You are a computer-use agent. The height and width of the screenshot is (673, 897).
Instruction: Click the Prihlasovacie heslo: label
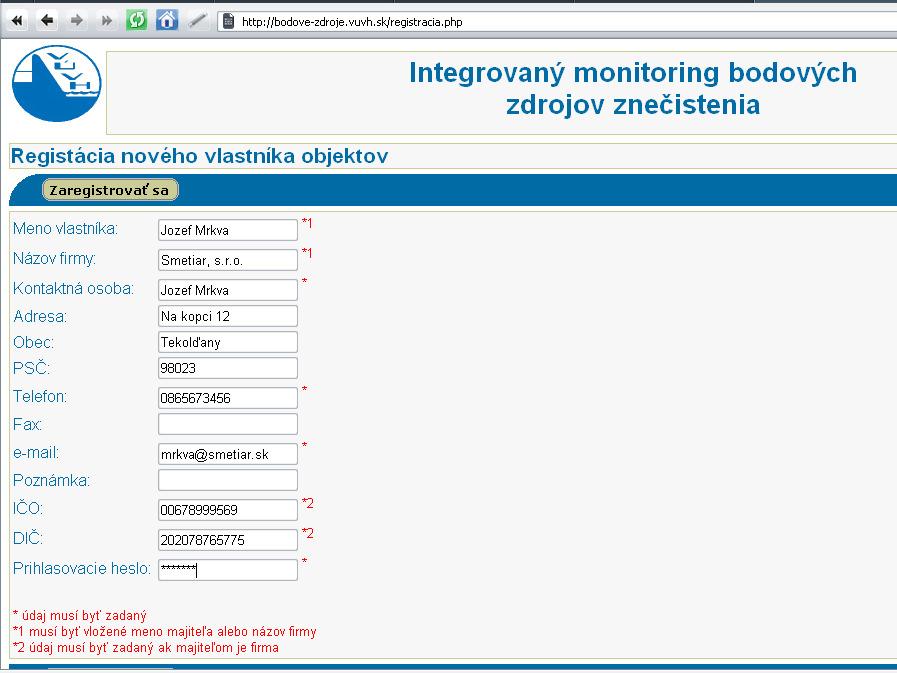click(x=82, y=568)
